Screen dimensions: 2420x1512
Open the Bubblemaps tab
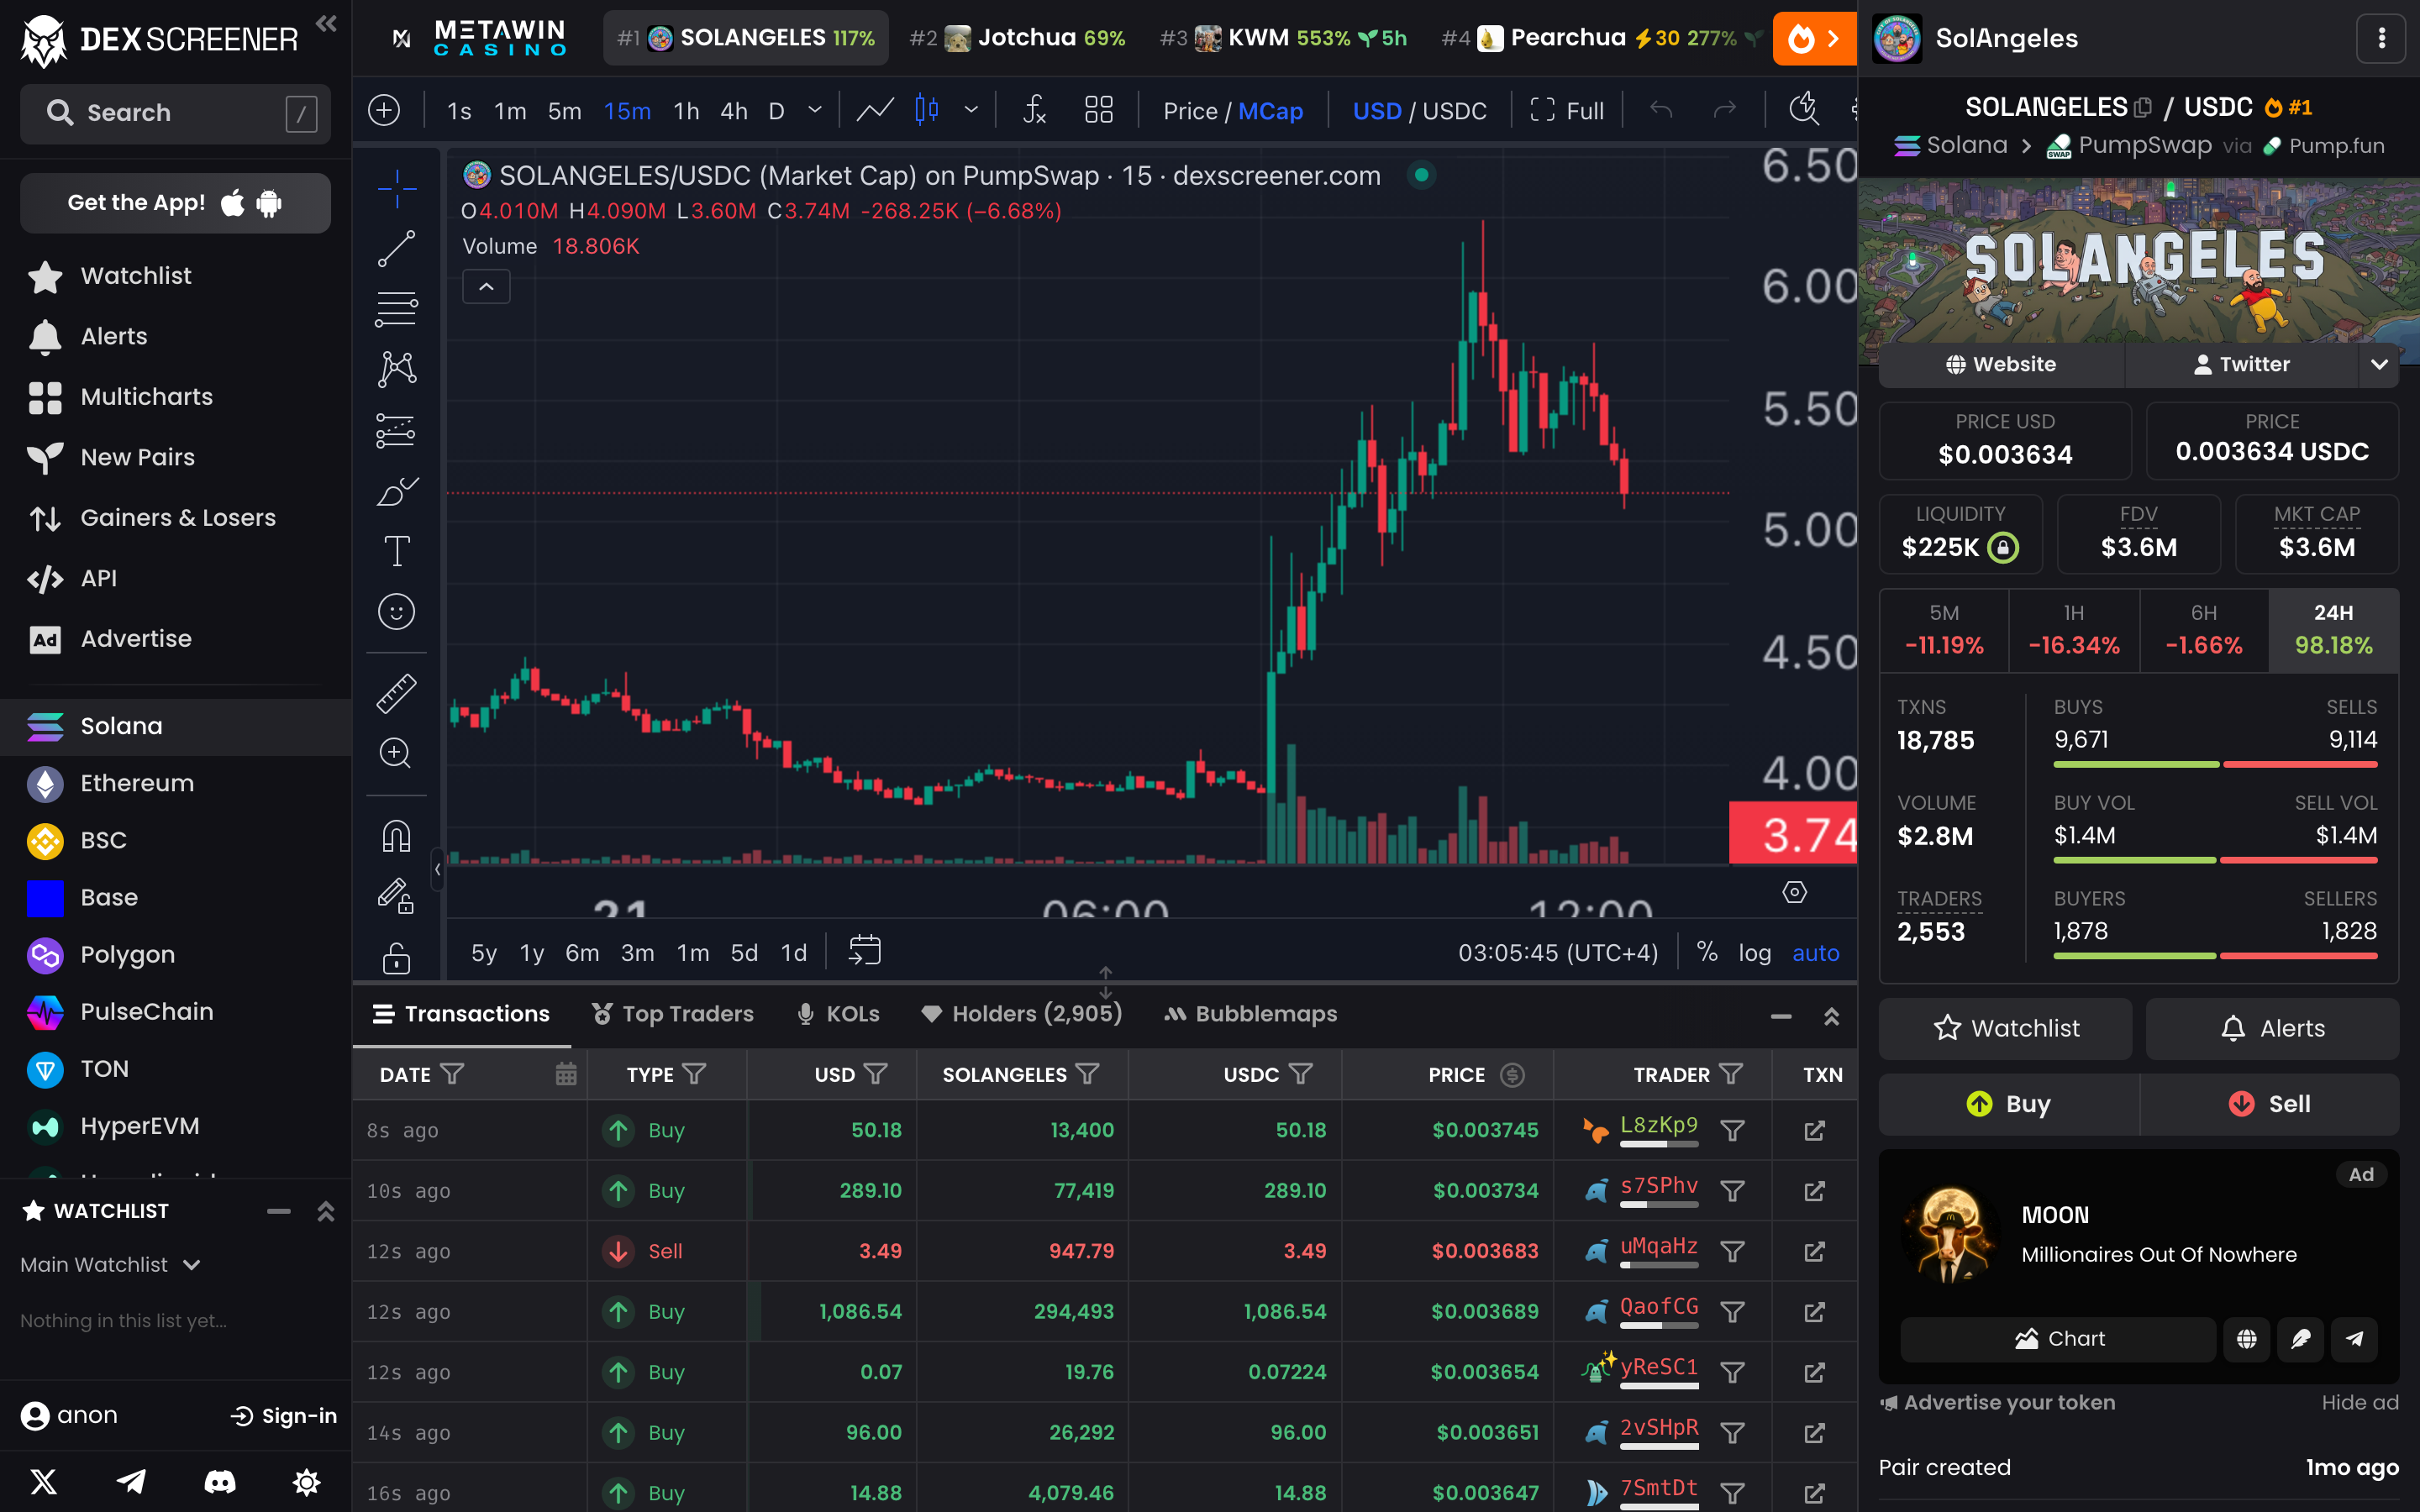tap(1250, 1014)
